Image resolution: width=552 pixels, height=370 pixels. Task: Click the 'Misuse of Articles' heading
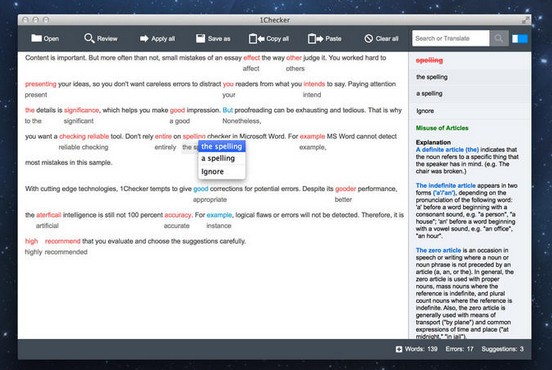[442, 128]
